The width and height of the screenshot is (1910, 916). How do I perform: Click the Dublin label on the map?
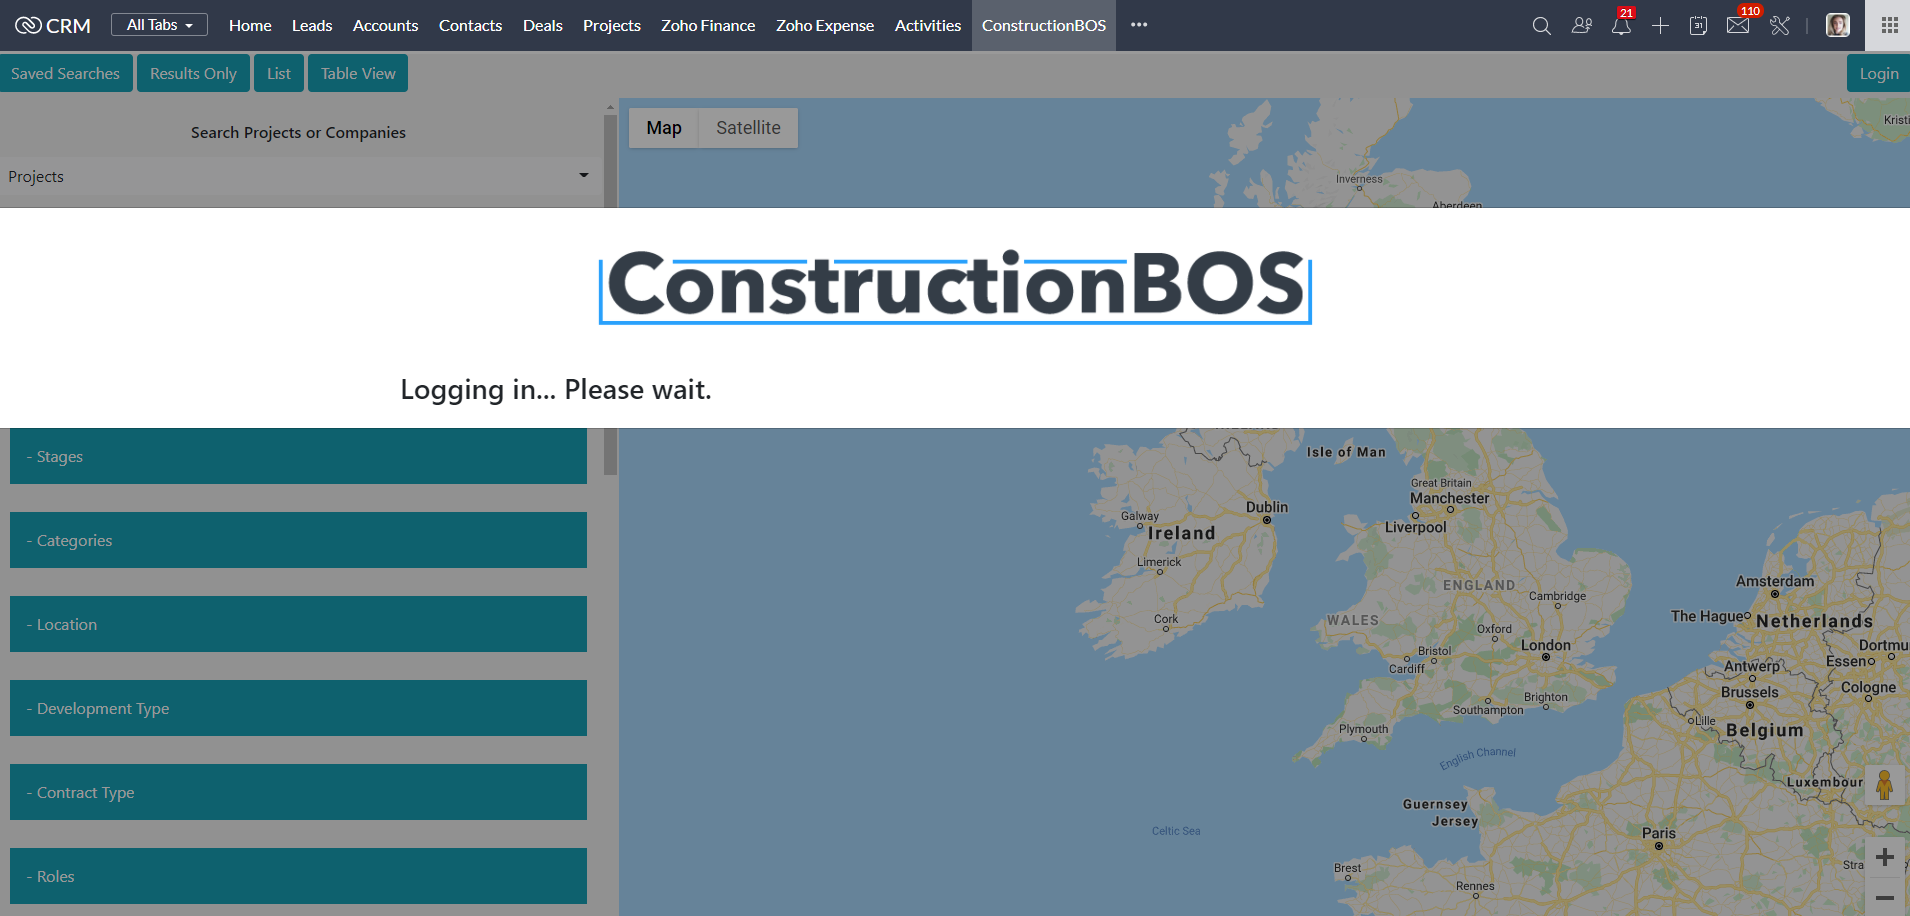(x=1267, y=507)
